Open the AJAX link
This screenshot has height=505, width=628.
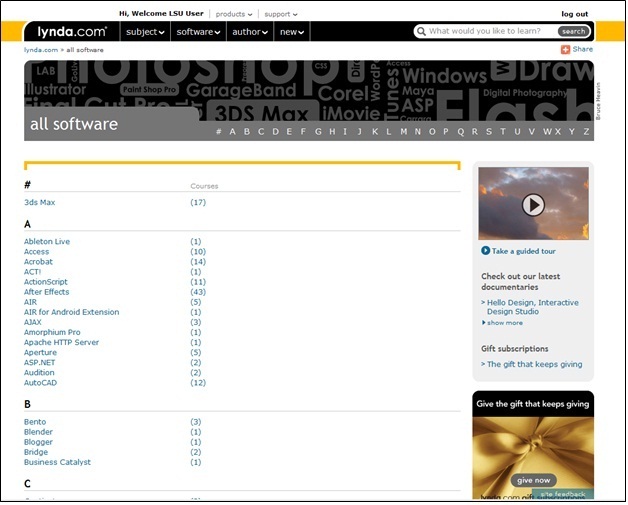(32, 322)
